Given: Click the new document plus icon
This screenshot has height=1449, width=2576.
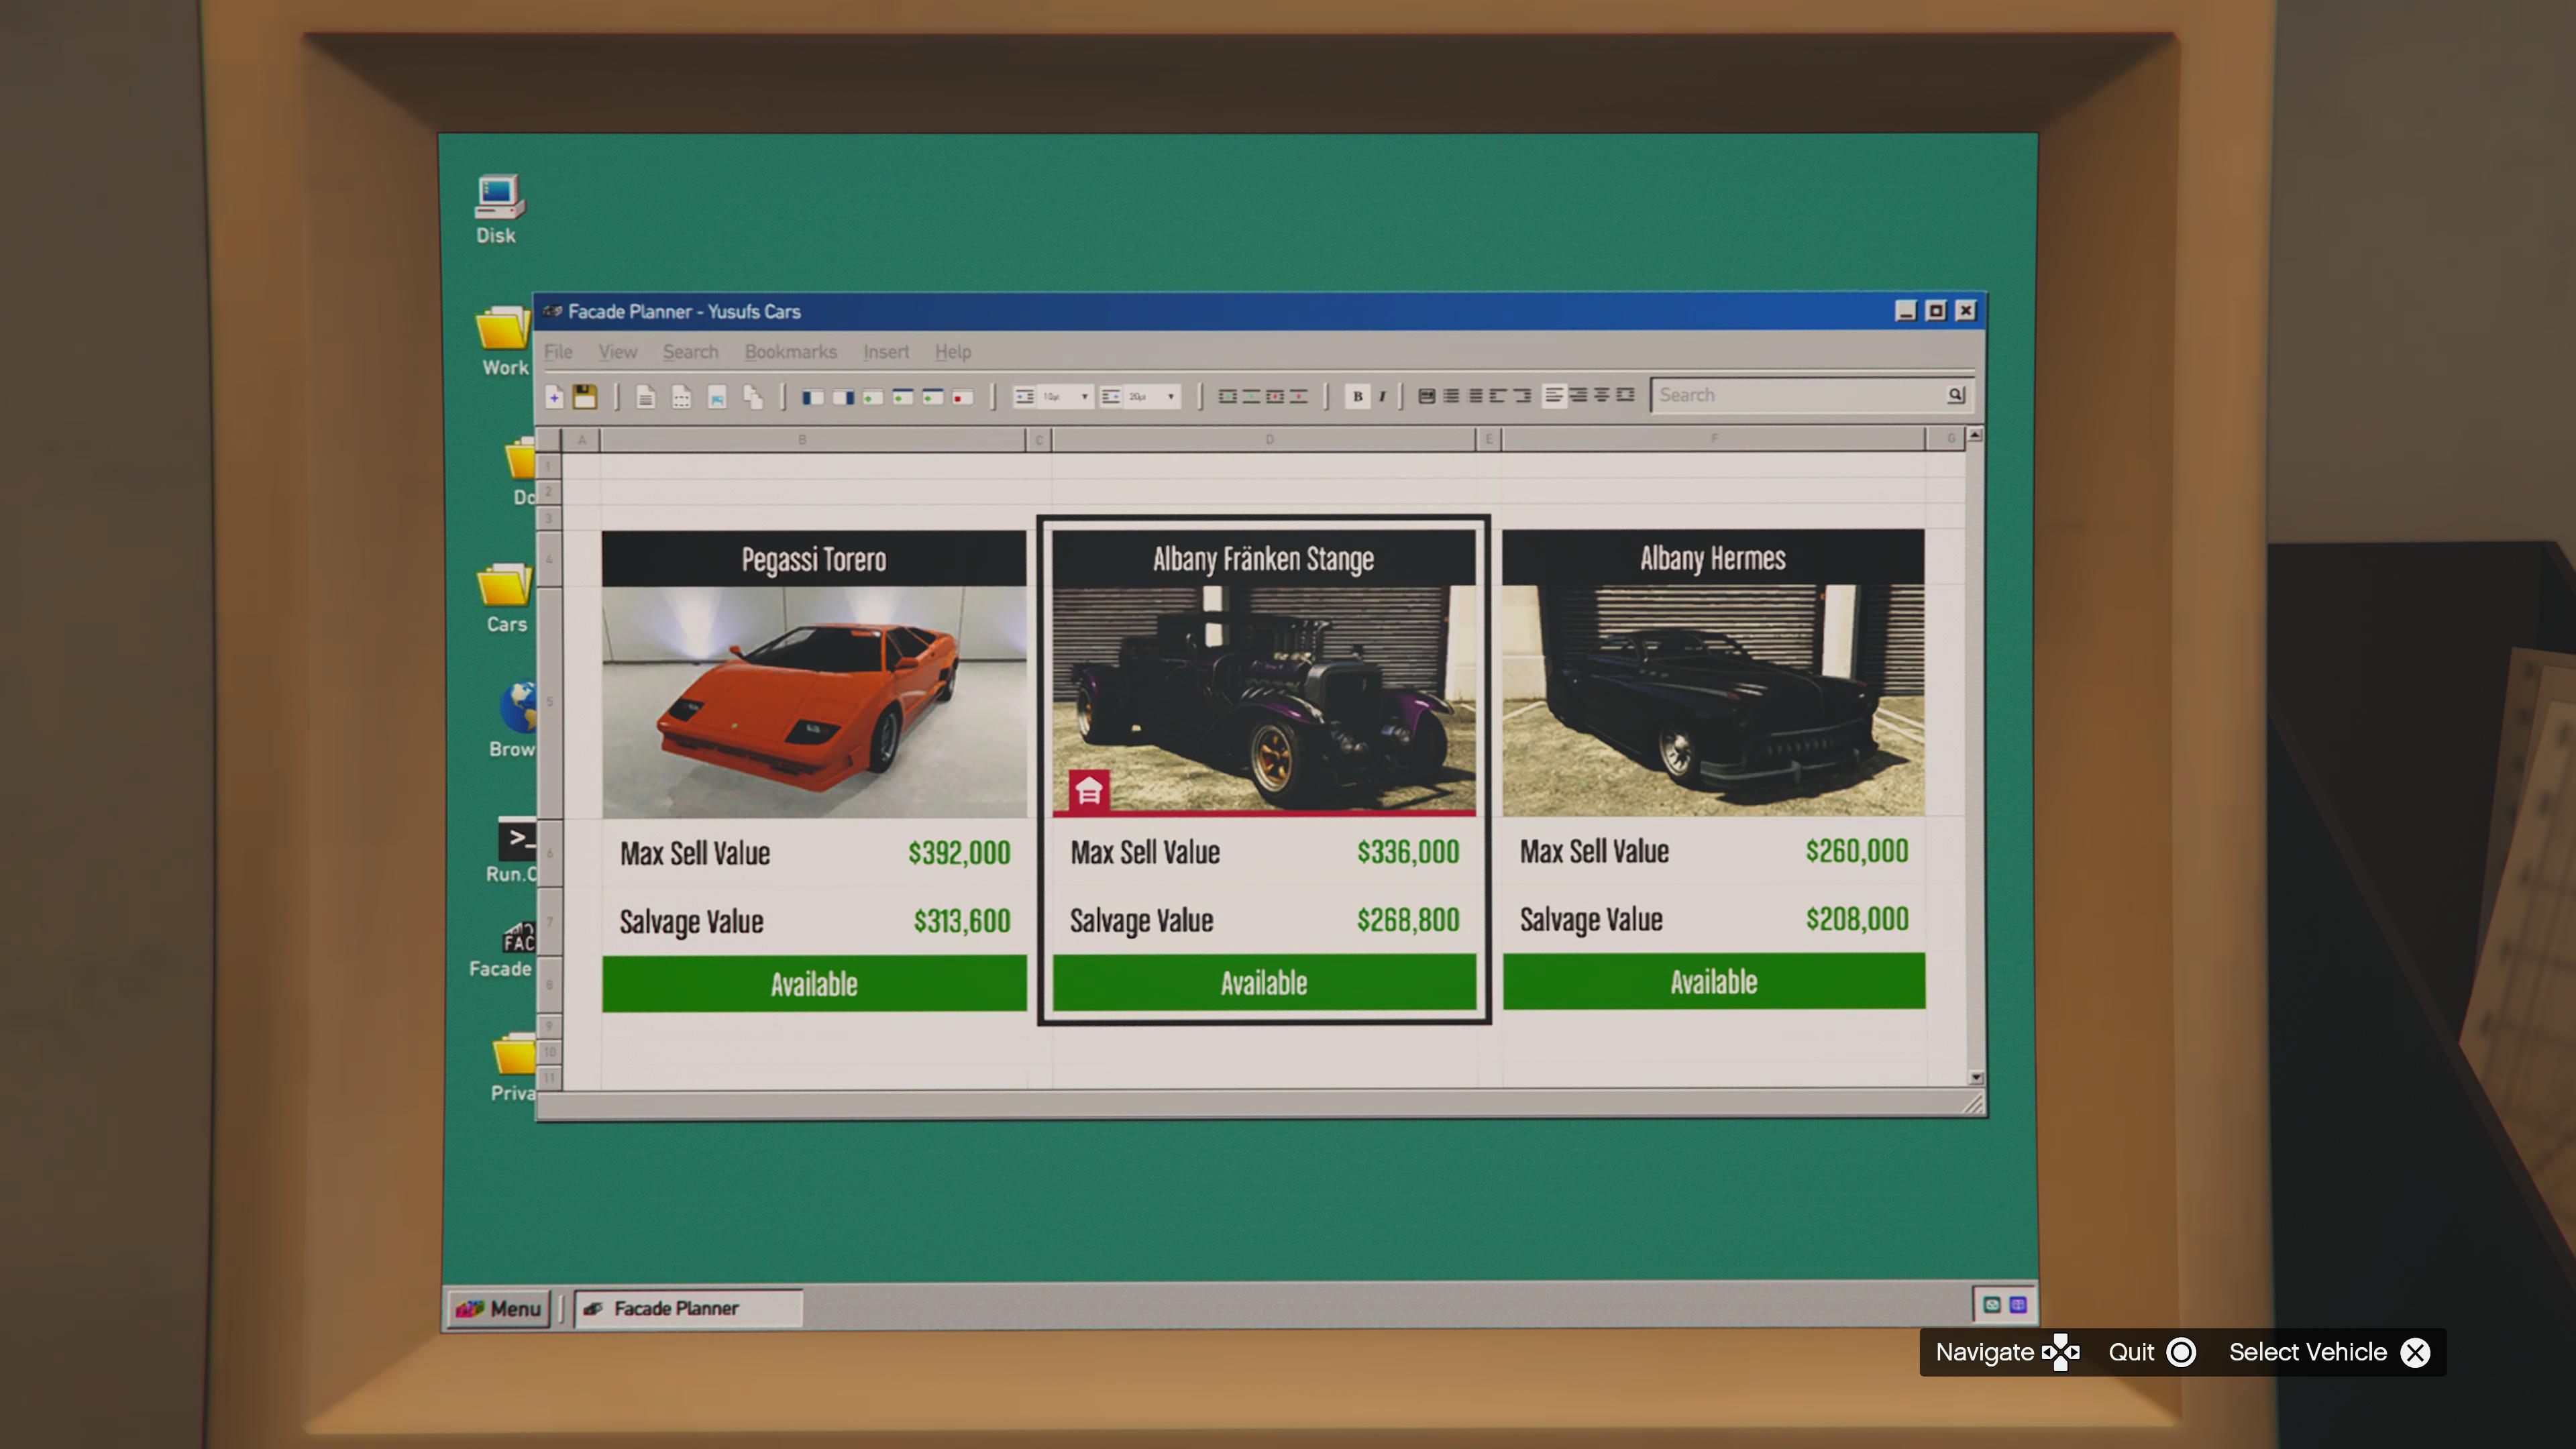Looking at the screenshot, I should point(555,397).
